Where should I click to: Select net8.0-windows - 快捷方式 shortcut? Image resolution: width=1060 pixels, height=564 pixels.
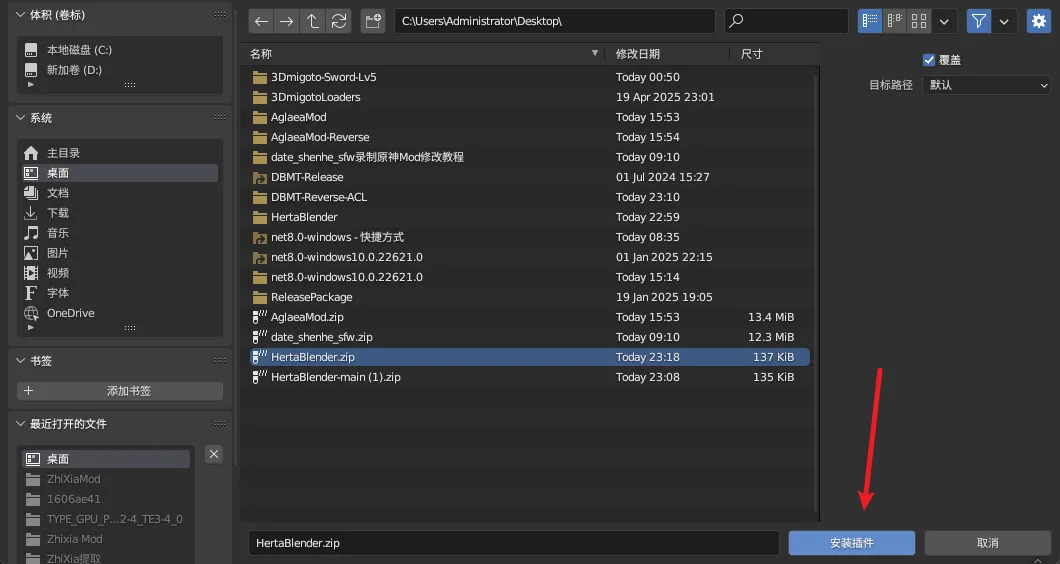pyautogui.click(x=529, y=237)
